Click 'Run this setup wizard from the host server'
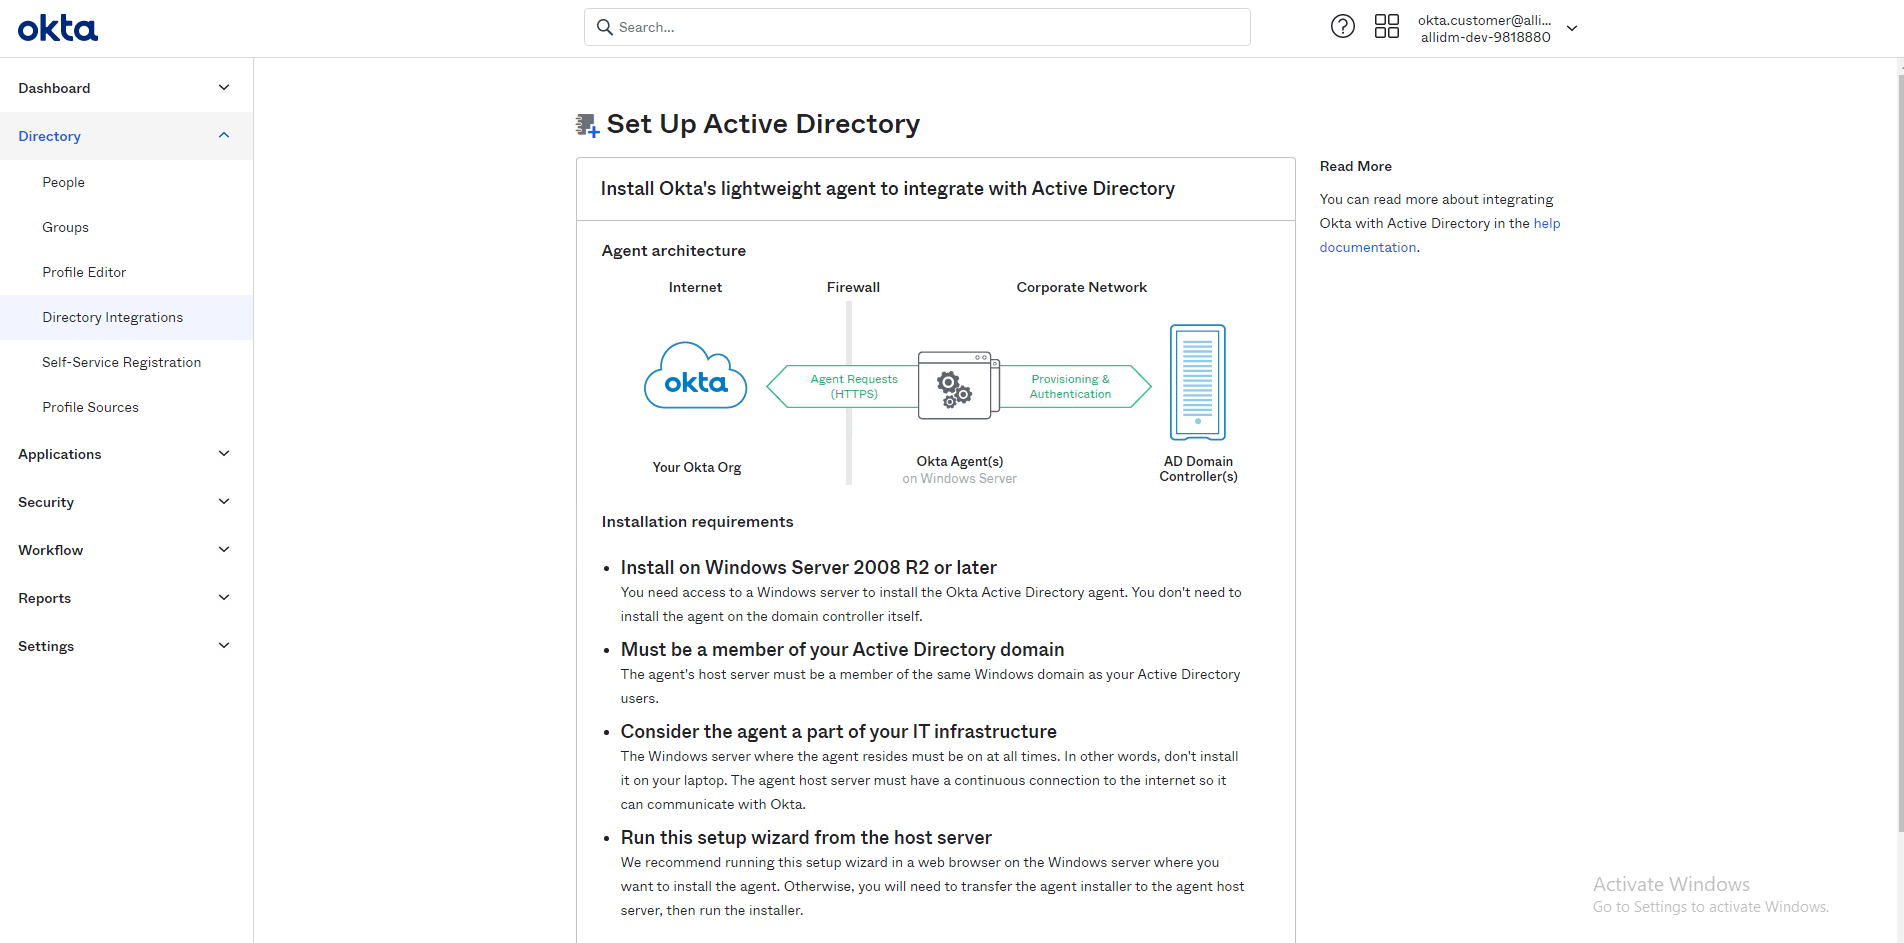The width and height of the screenshot is (1904, 943). tap(806, 838)
